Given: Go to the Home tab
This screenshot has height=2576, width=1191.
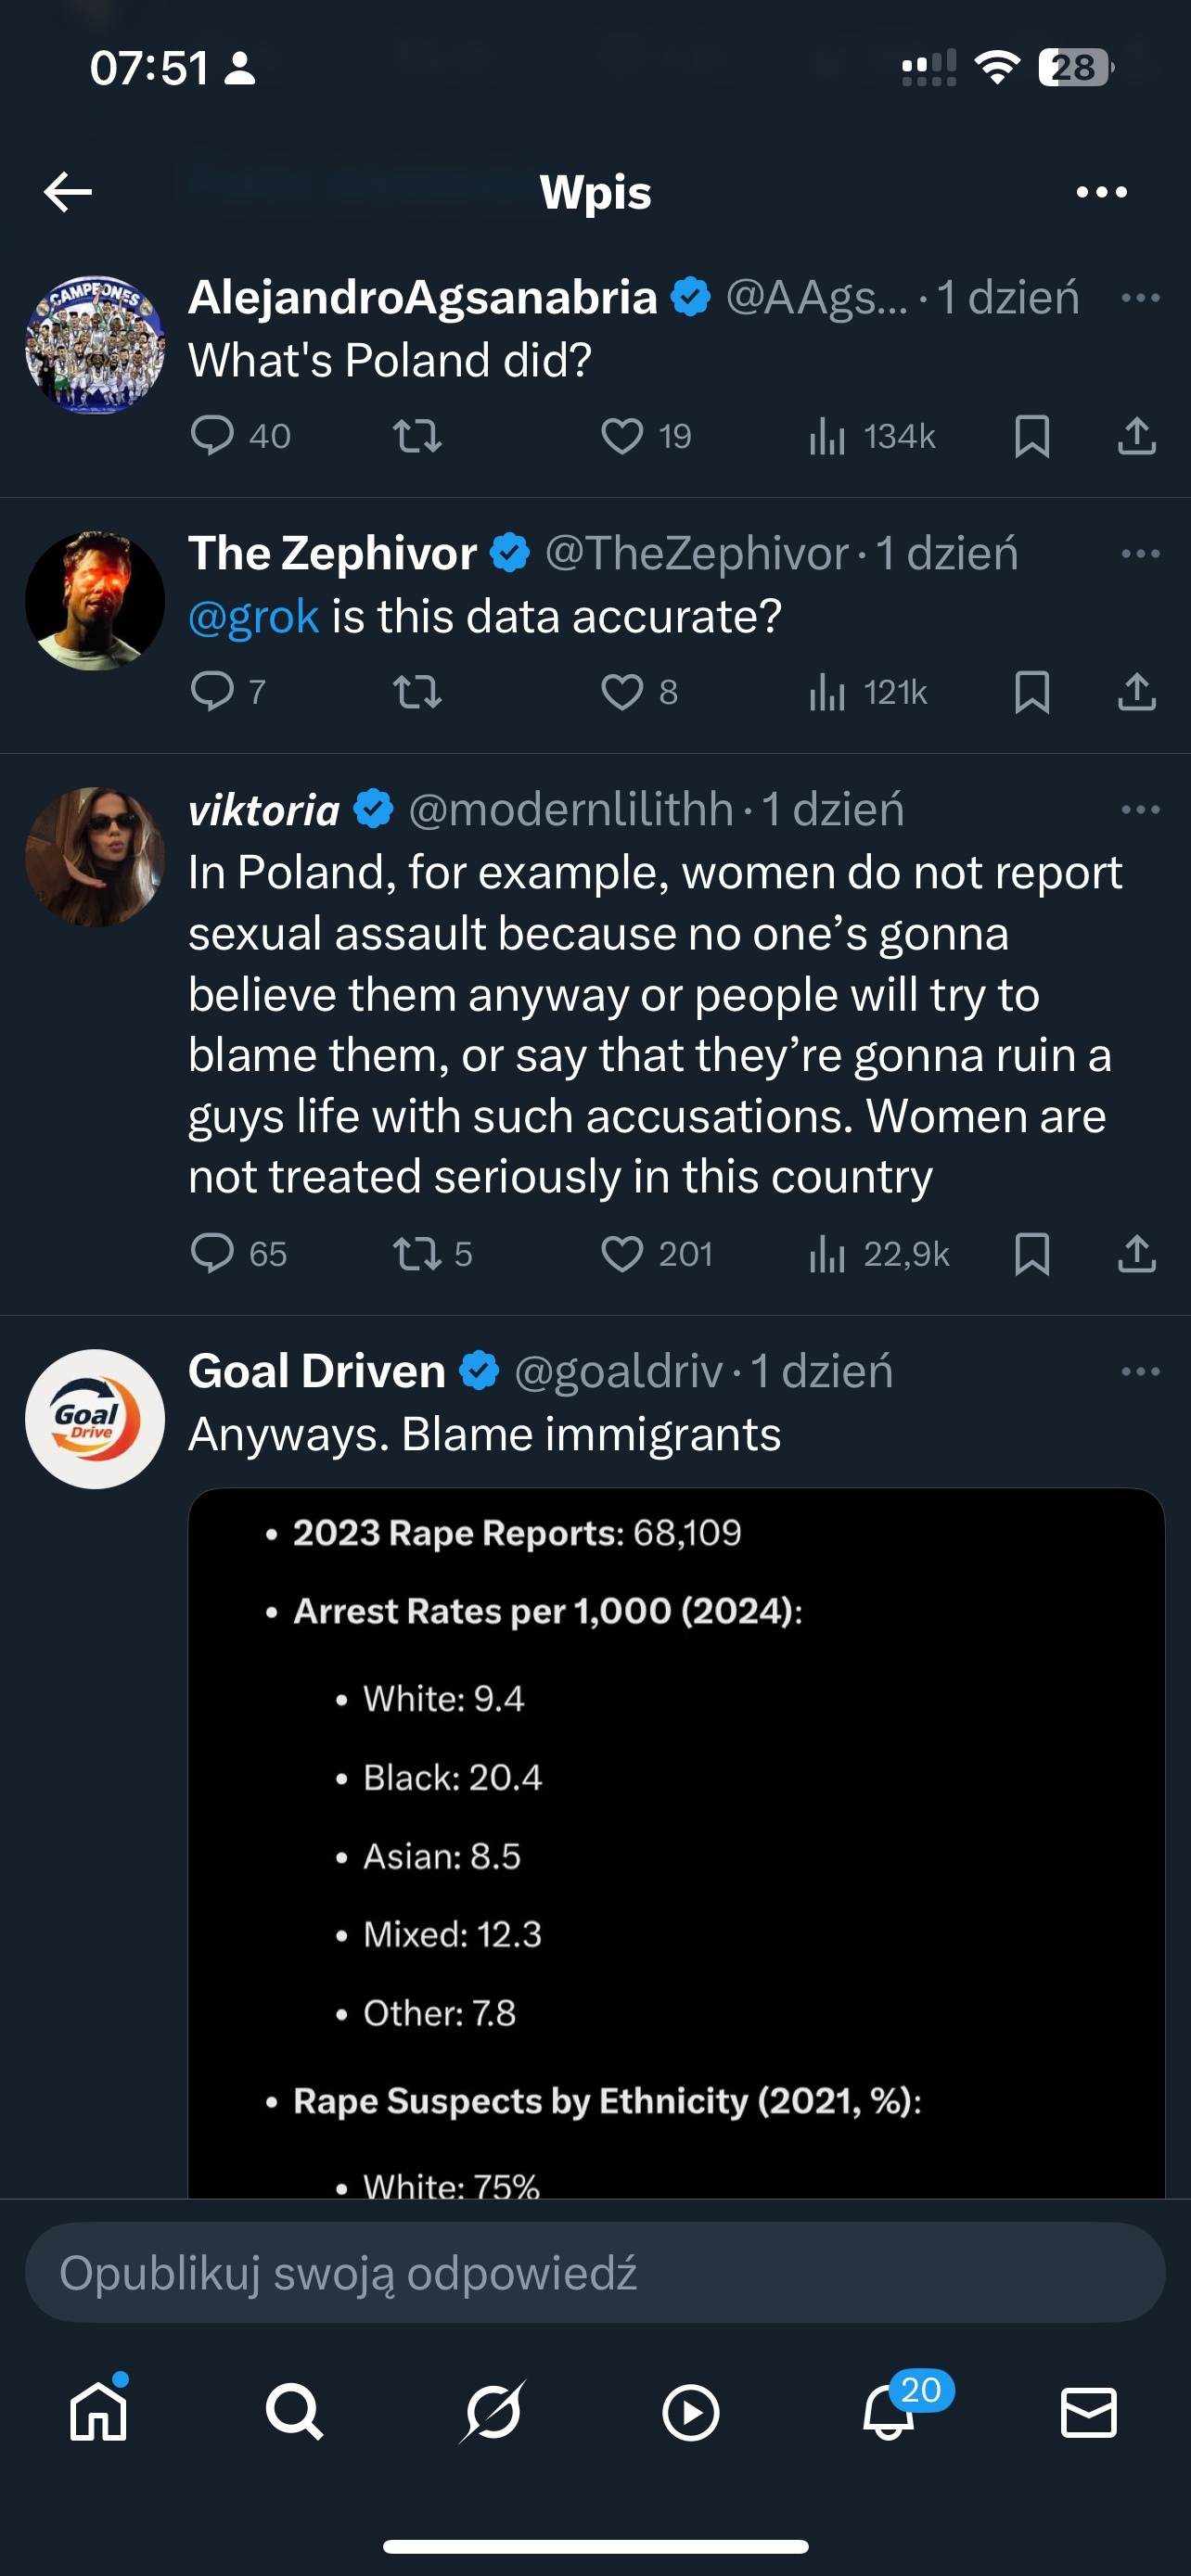Looking at the screenshot, I should [99, 2412].
